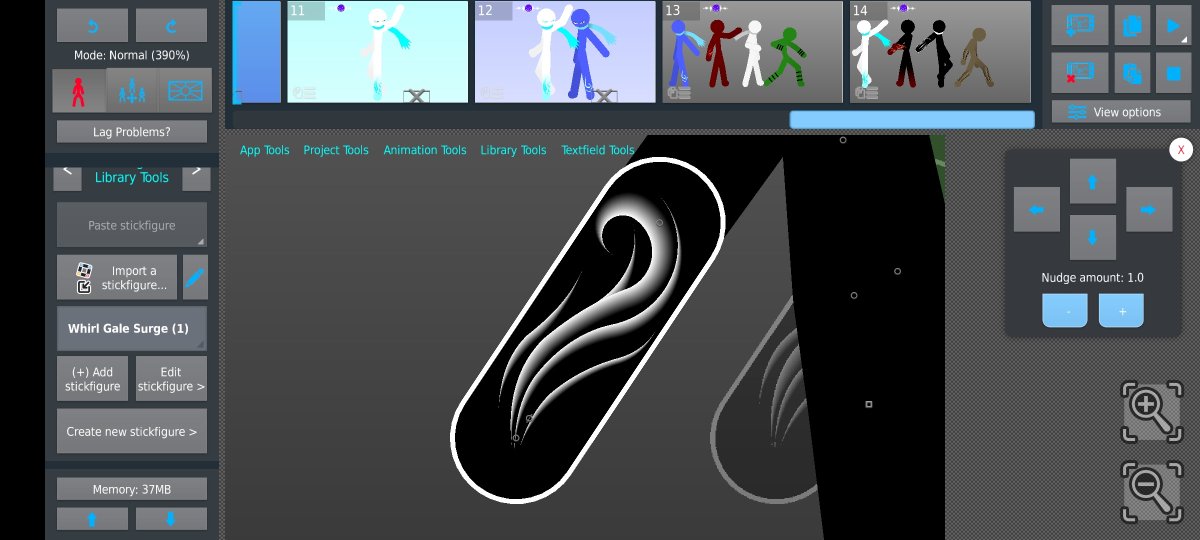Open the Project Tools tab
This screenshot has height=540, width=1200.
click(x=336, y=150)
